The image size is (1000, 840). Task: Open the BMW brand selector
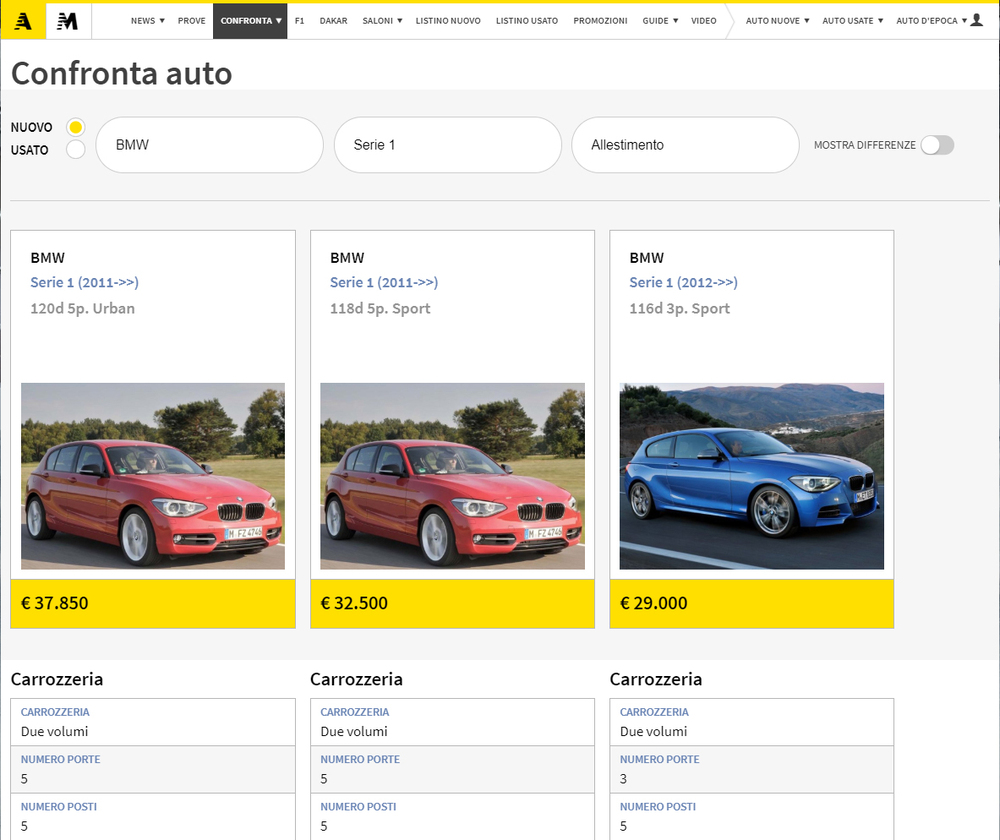(x=209, y=145)
